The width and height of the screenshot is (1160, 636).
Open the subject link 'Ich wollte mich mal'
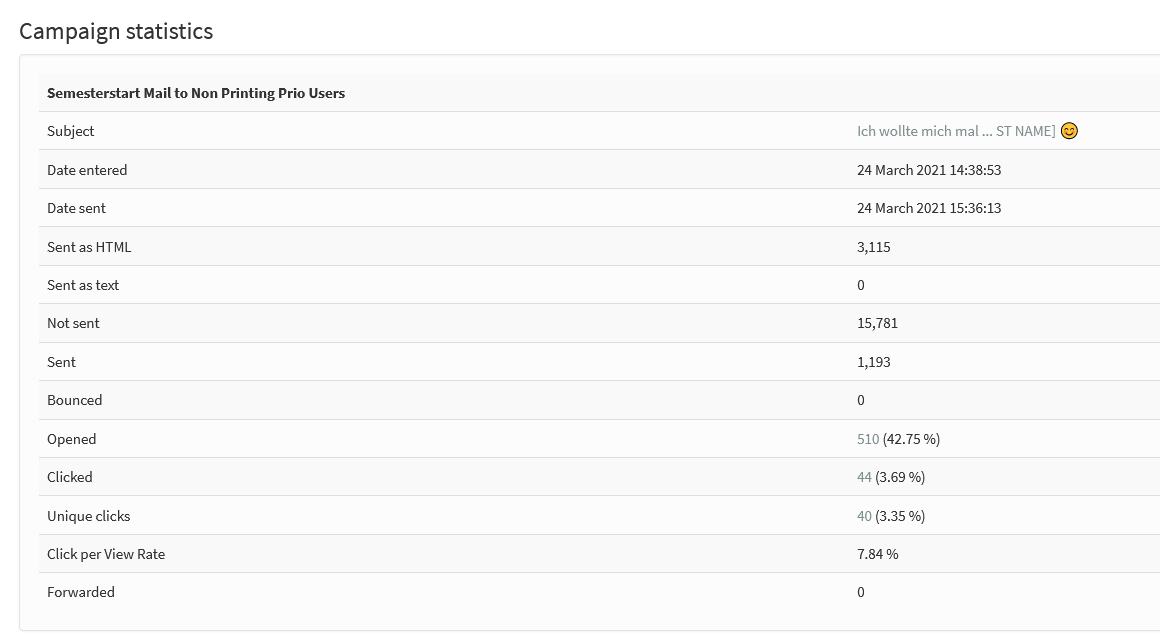tap(956, 131)
